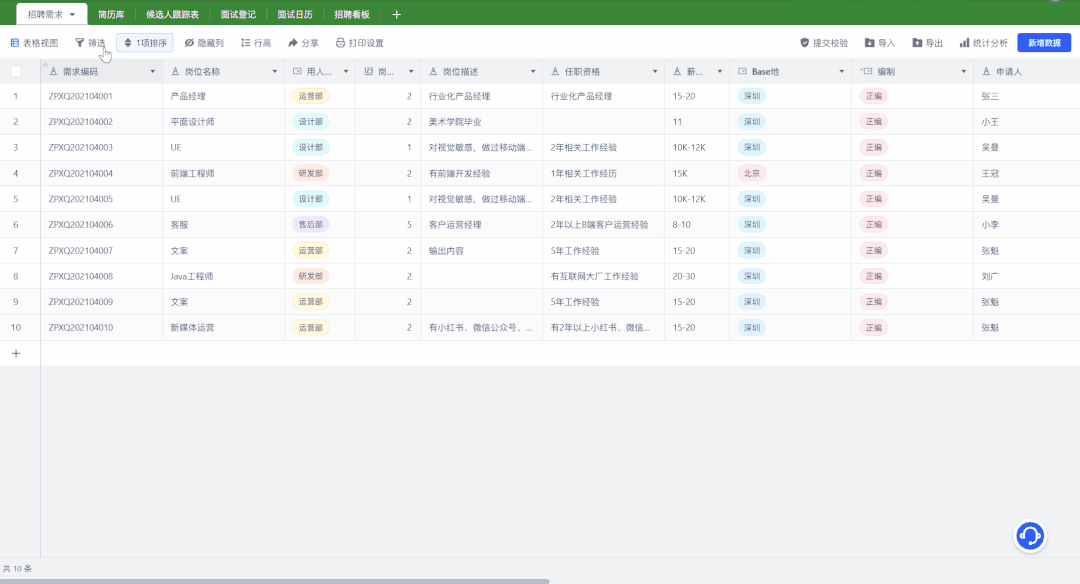Click the 8-10 salary cell
The width and height of the screenshot is (1080, 584).
(x=697, y=225)
